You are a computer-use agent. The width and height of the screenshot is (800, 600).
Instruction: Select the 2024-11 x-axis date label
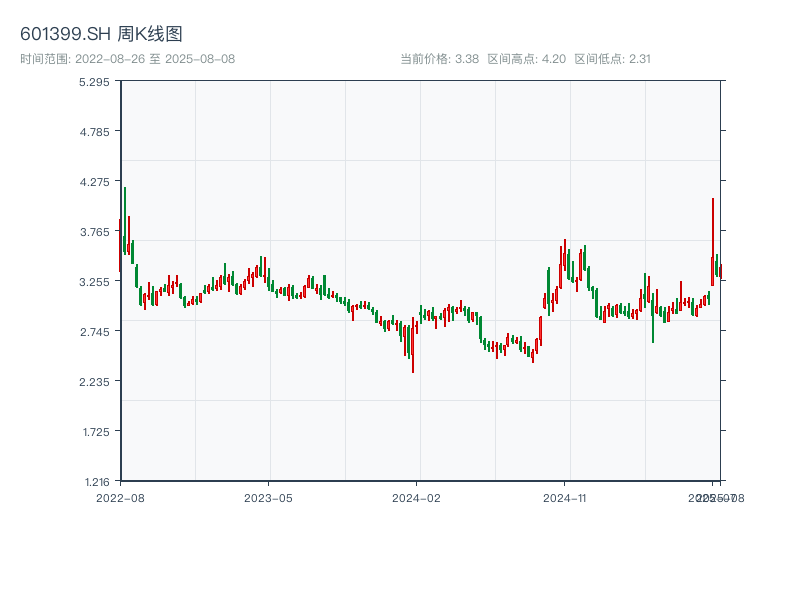(x=564, y=497)
